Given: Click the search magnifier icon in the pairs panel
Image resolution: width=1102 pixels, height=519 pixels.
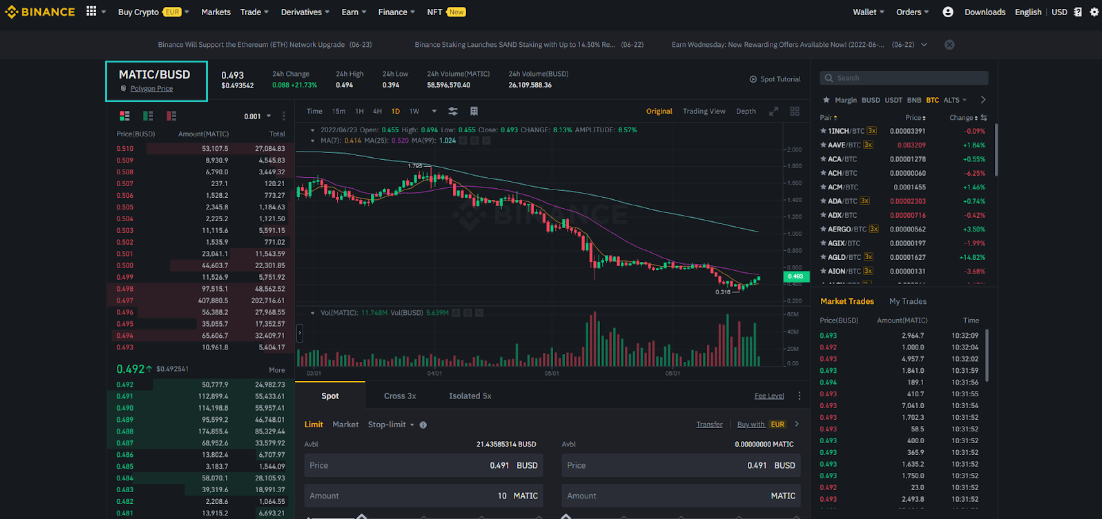Looking at the screenshot, I should point(829,78).
